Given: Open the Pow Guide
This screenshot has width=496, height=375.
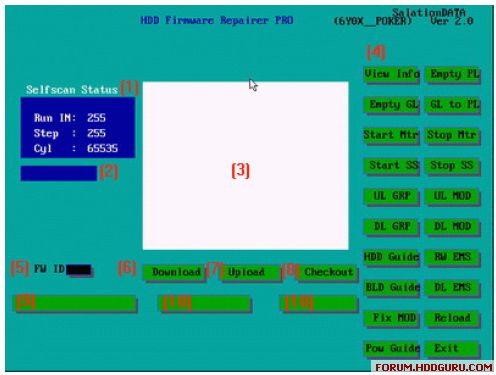Looking at the screenshot, I should [x=392, y=349].
